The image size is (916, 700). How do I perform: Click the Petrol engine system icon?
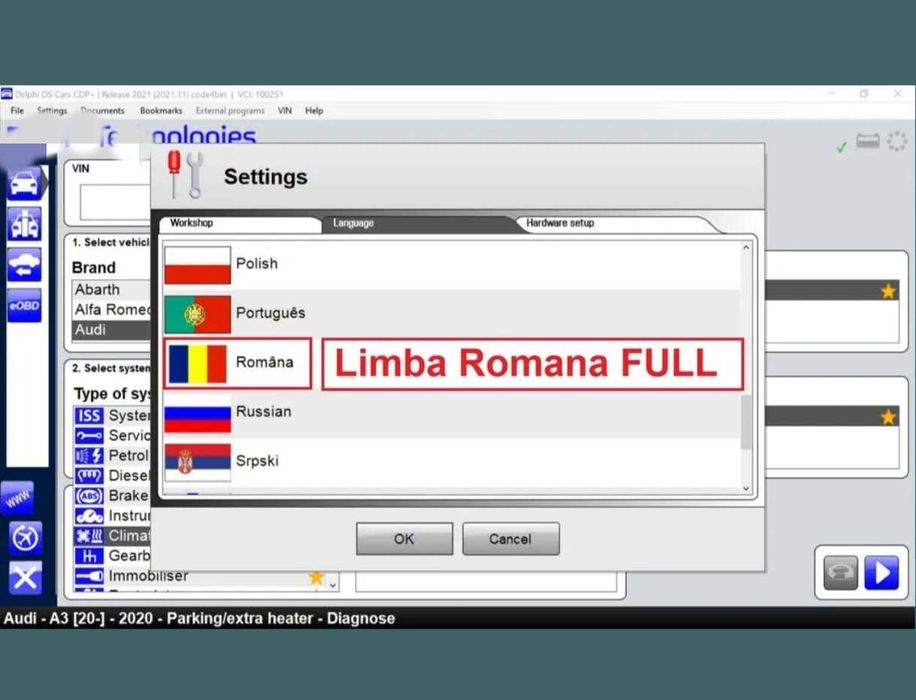pos(89,455)
